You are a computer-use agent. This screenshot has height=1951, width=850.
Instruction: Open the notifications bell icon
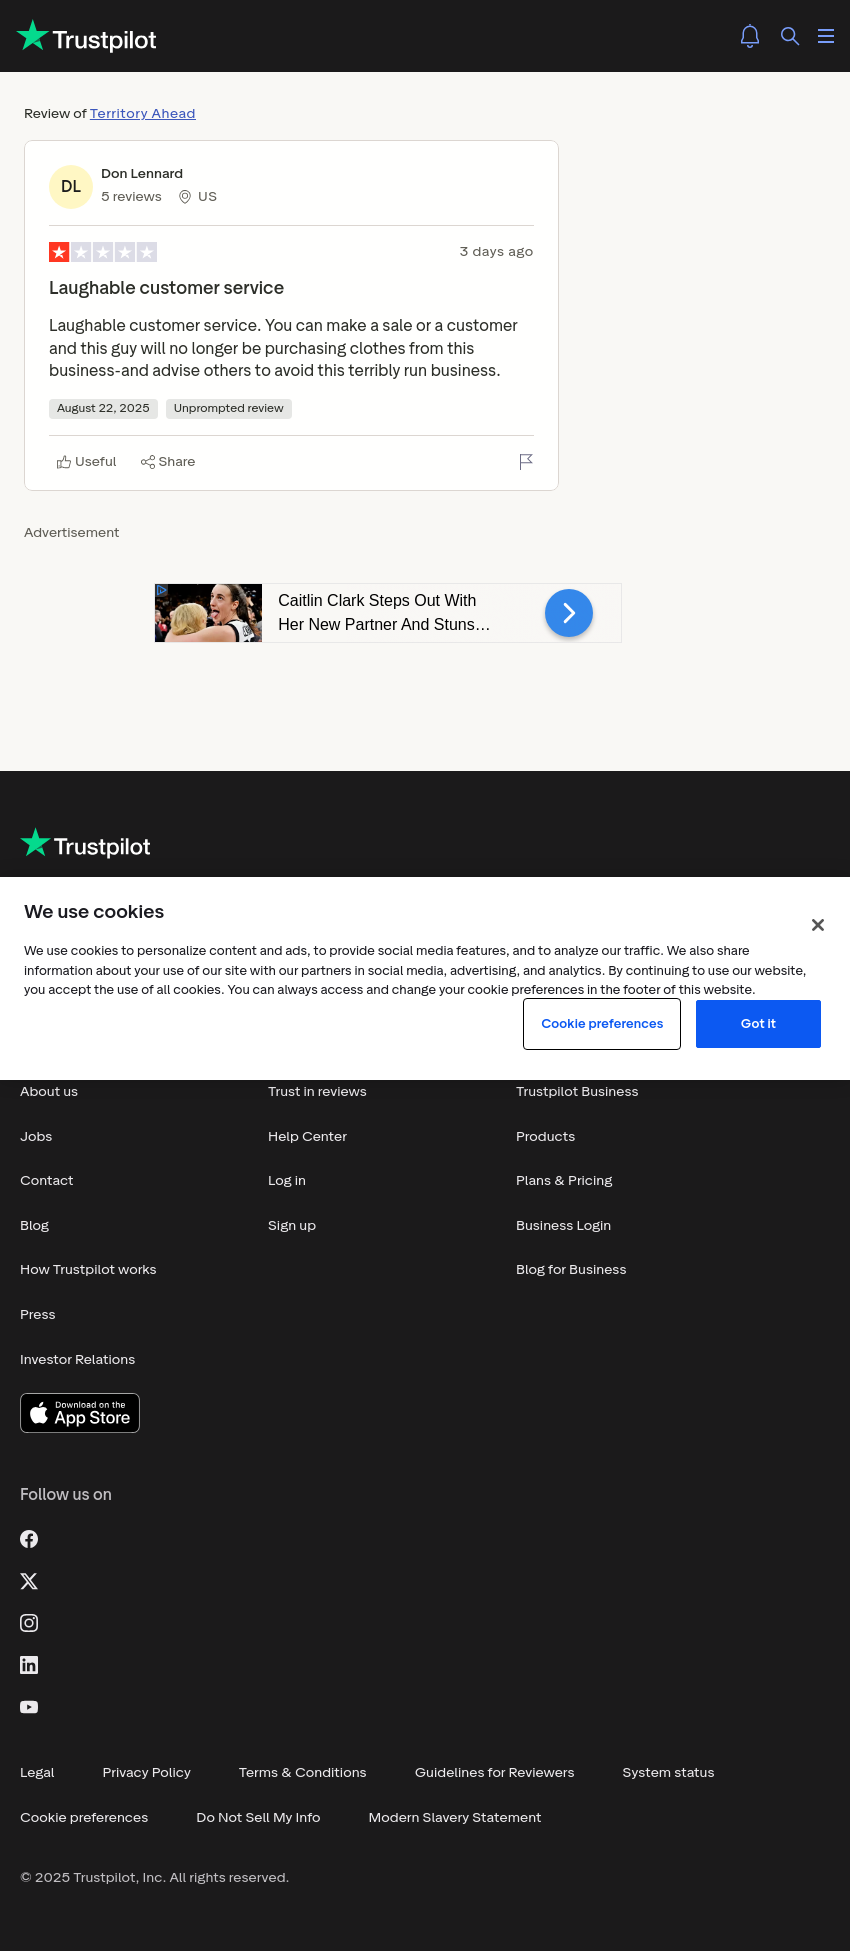[750, 36]
